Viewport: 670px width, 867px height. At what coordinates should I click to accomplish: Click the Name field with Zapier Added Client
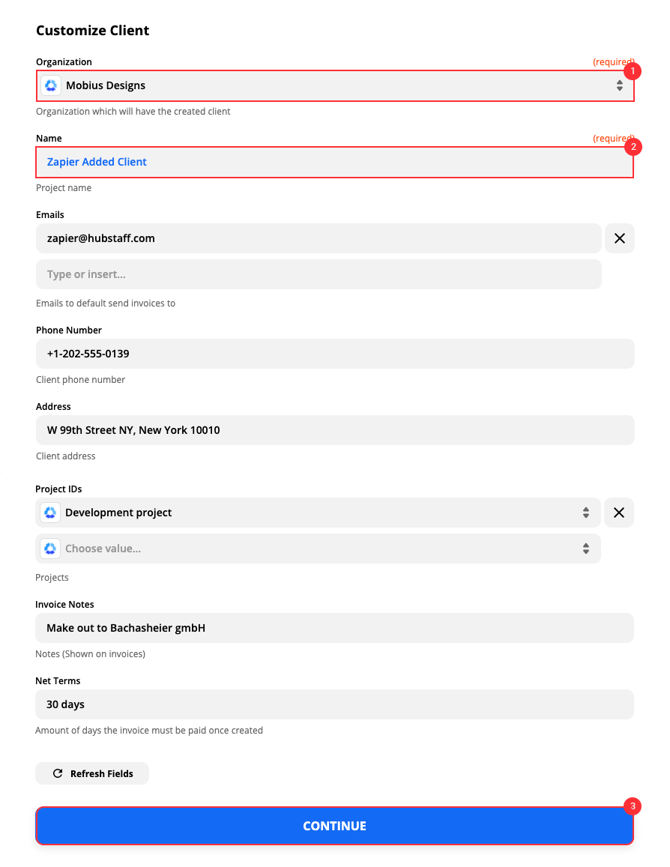coord(334,162)
